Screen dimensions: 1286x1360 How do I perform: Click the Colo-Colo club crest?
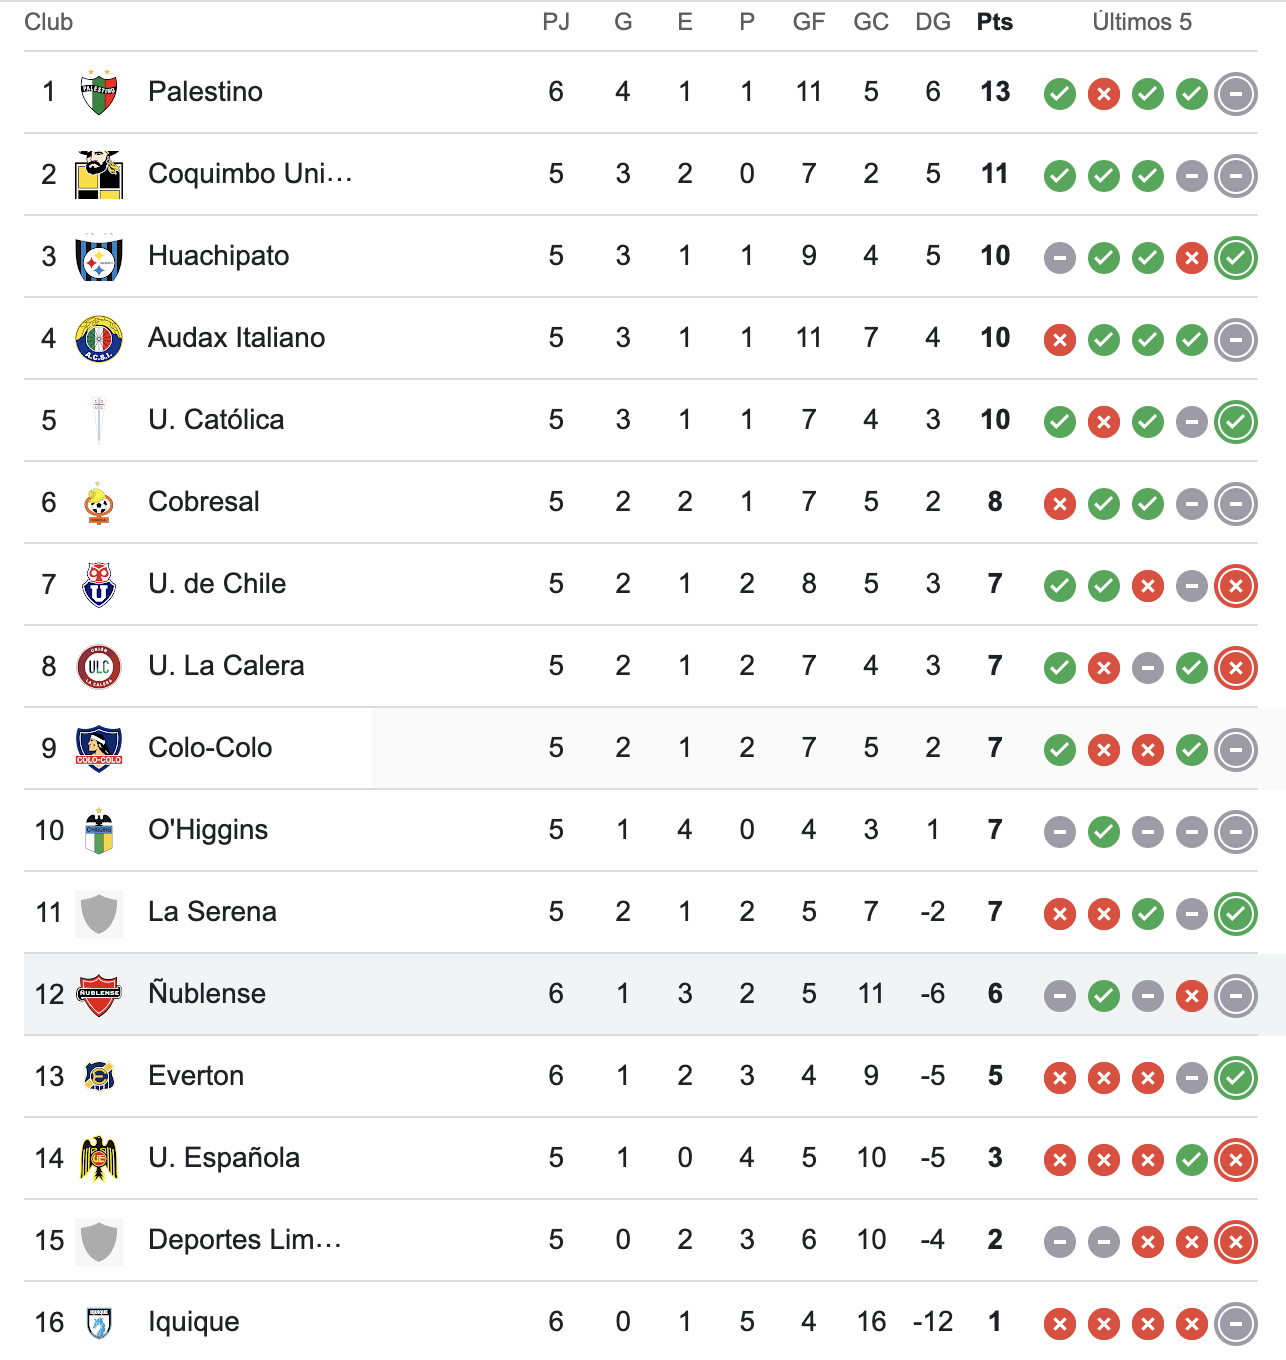[99, 749]
